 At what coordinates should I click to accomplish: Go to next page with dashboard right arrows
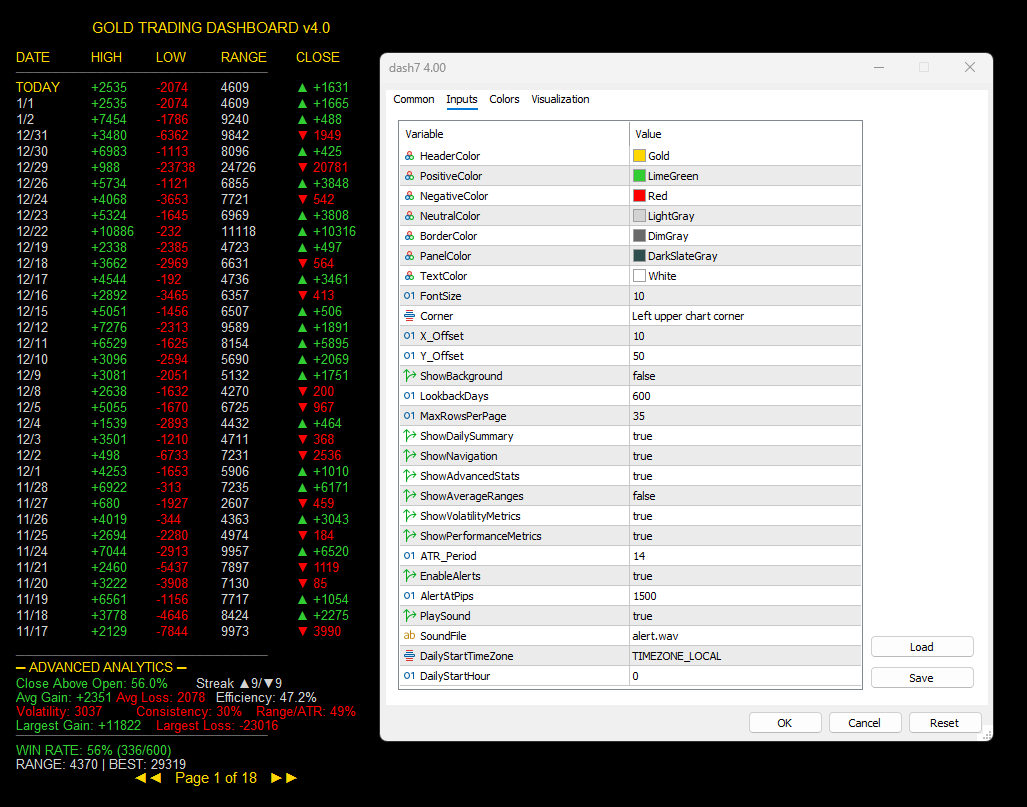click(284, 778)
